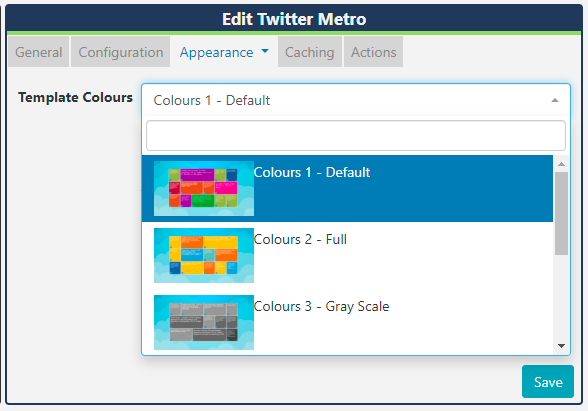Collapse the Template Colours dropdown arrow
This screenshot has width=588, height=411.
(x=555, y=100)
